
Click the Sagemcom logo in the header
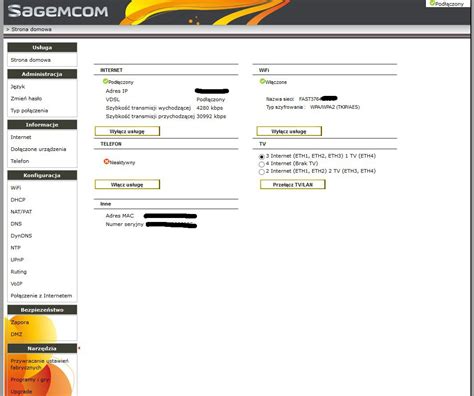(x=58, y=11)
